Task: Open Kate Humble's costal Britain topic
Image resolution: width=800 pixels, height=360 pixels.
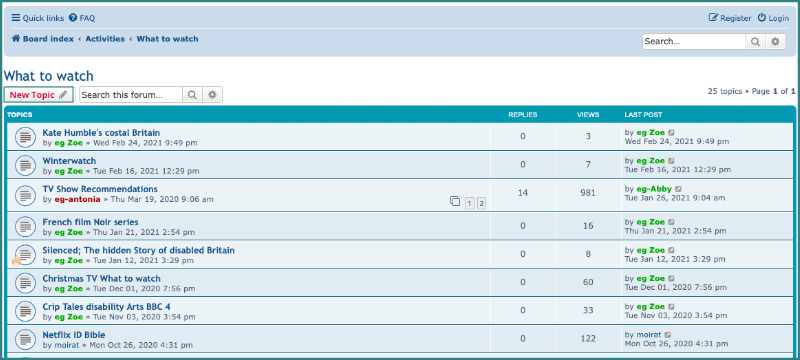Action: tap(101, 133)
